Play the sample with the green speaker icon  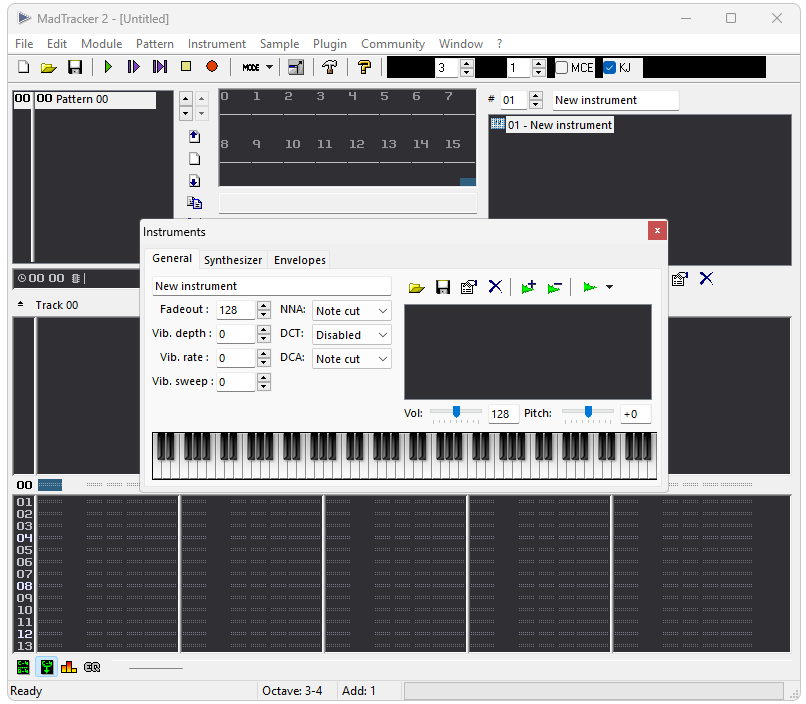pos(590,287)
